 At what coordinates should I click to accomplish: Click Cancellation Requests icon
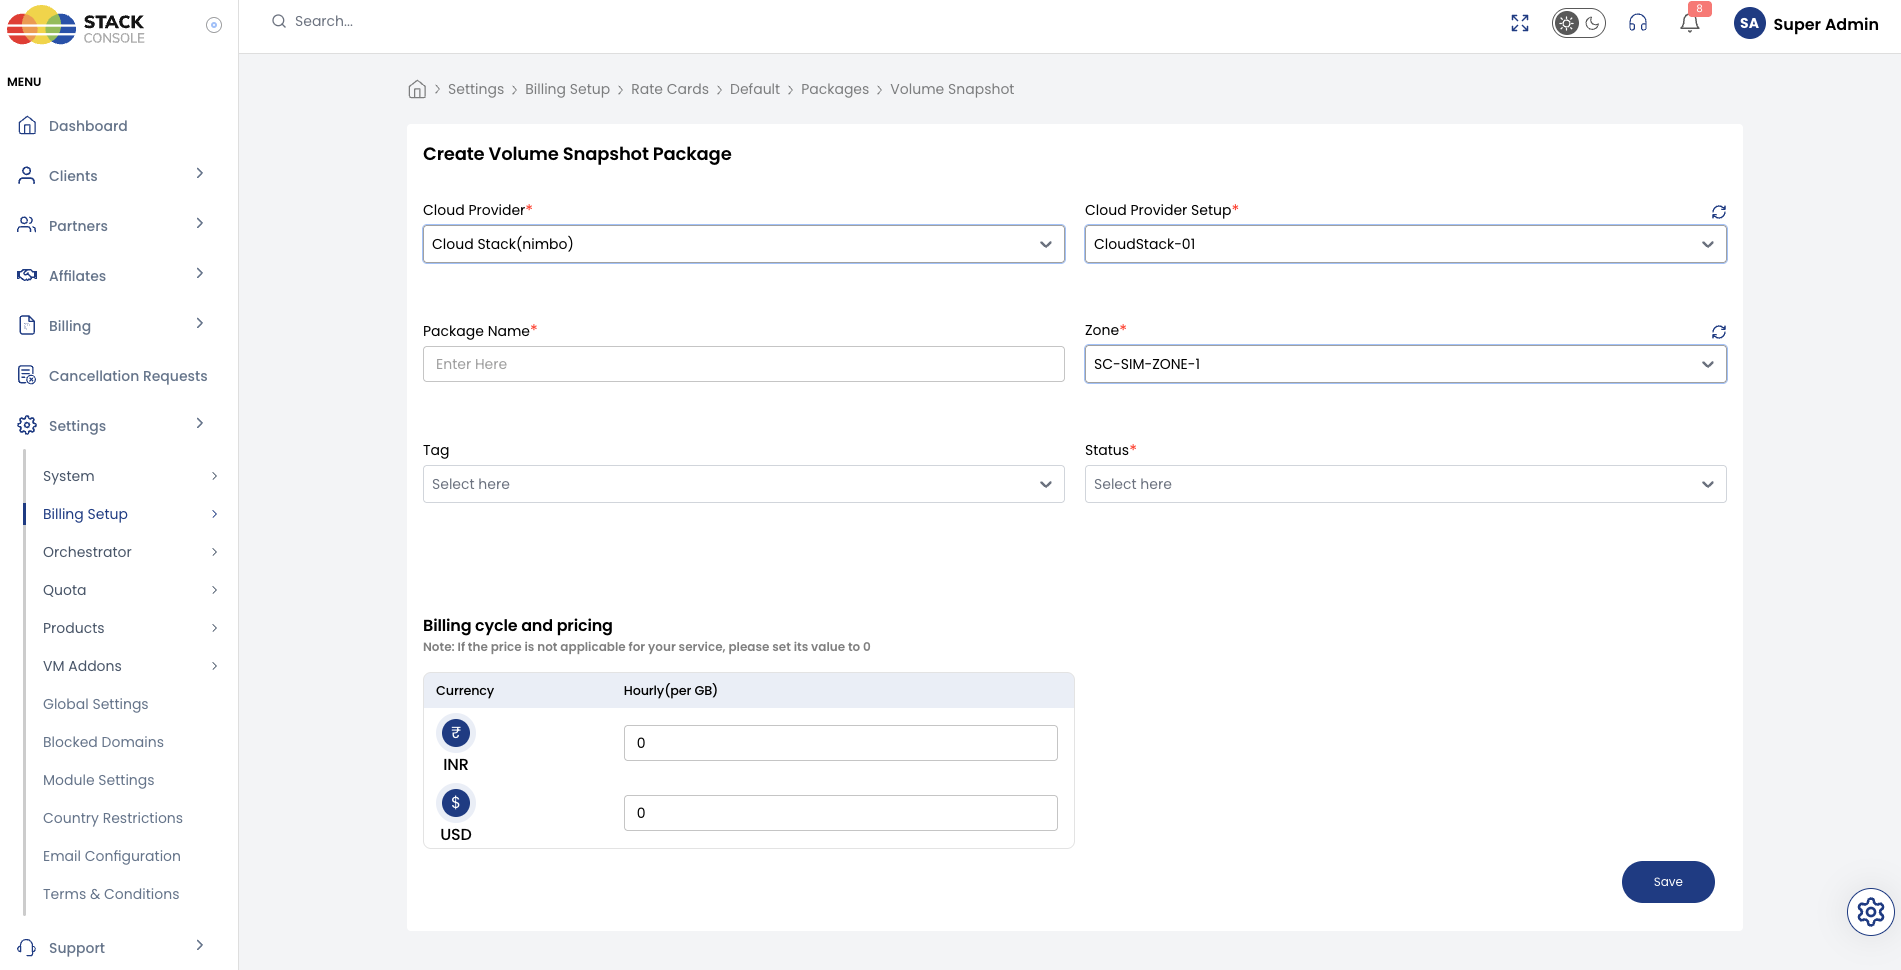click(x=27, y=375)
